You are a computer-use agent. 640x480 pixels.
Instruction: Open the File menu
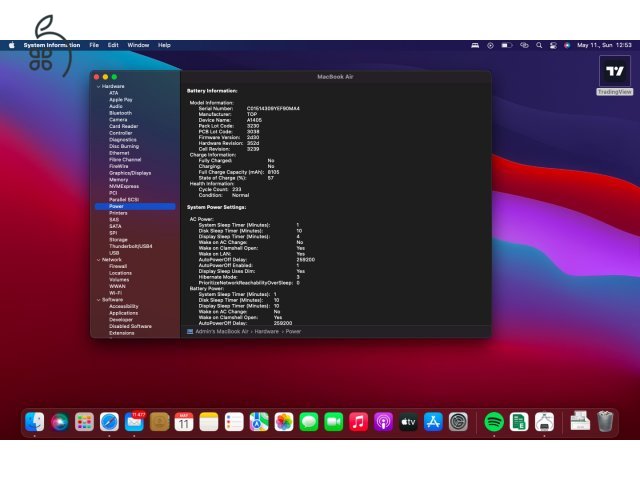94,45
